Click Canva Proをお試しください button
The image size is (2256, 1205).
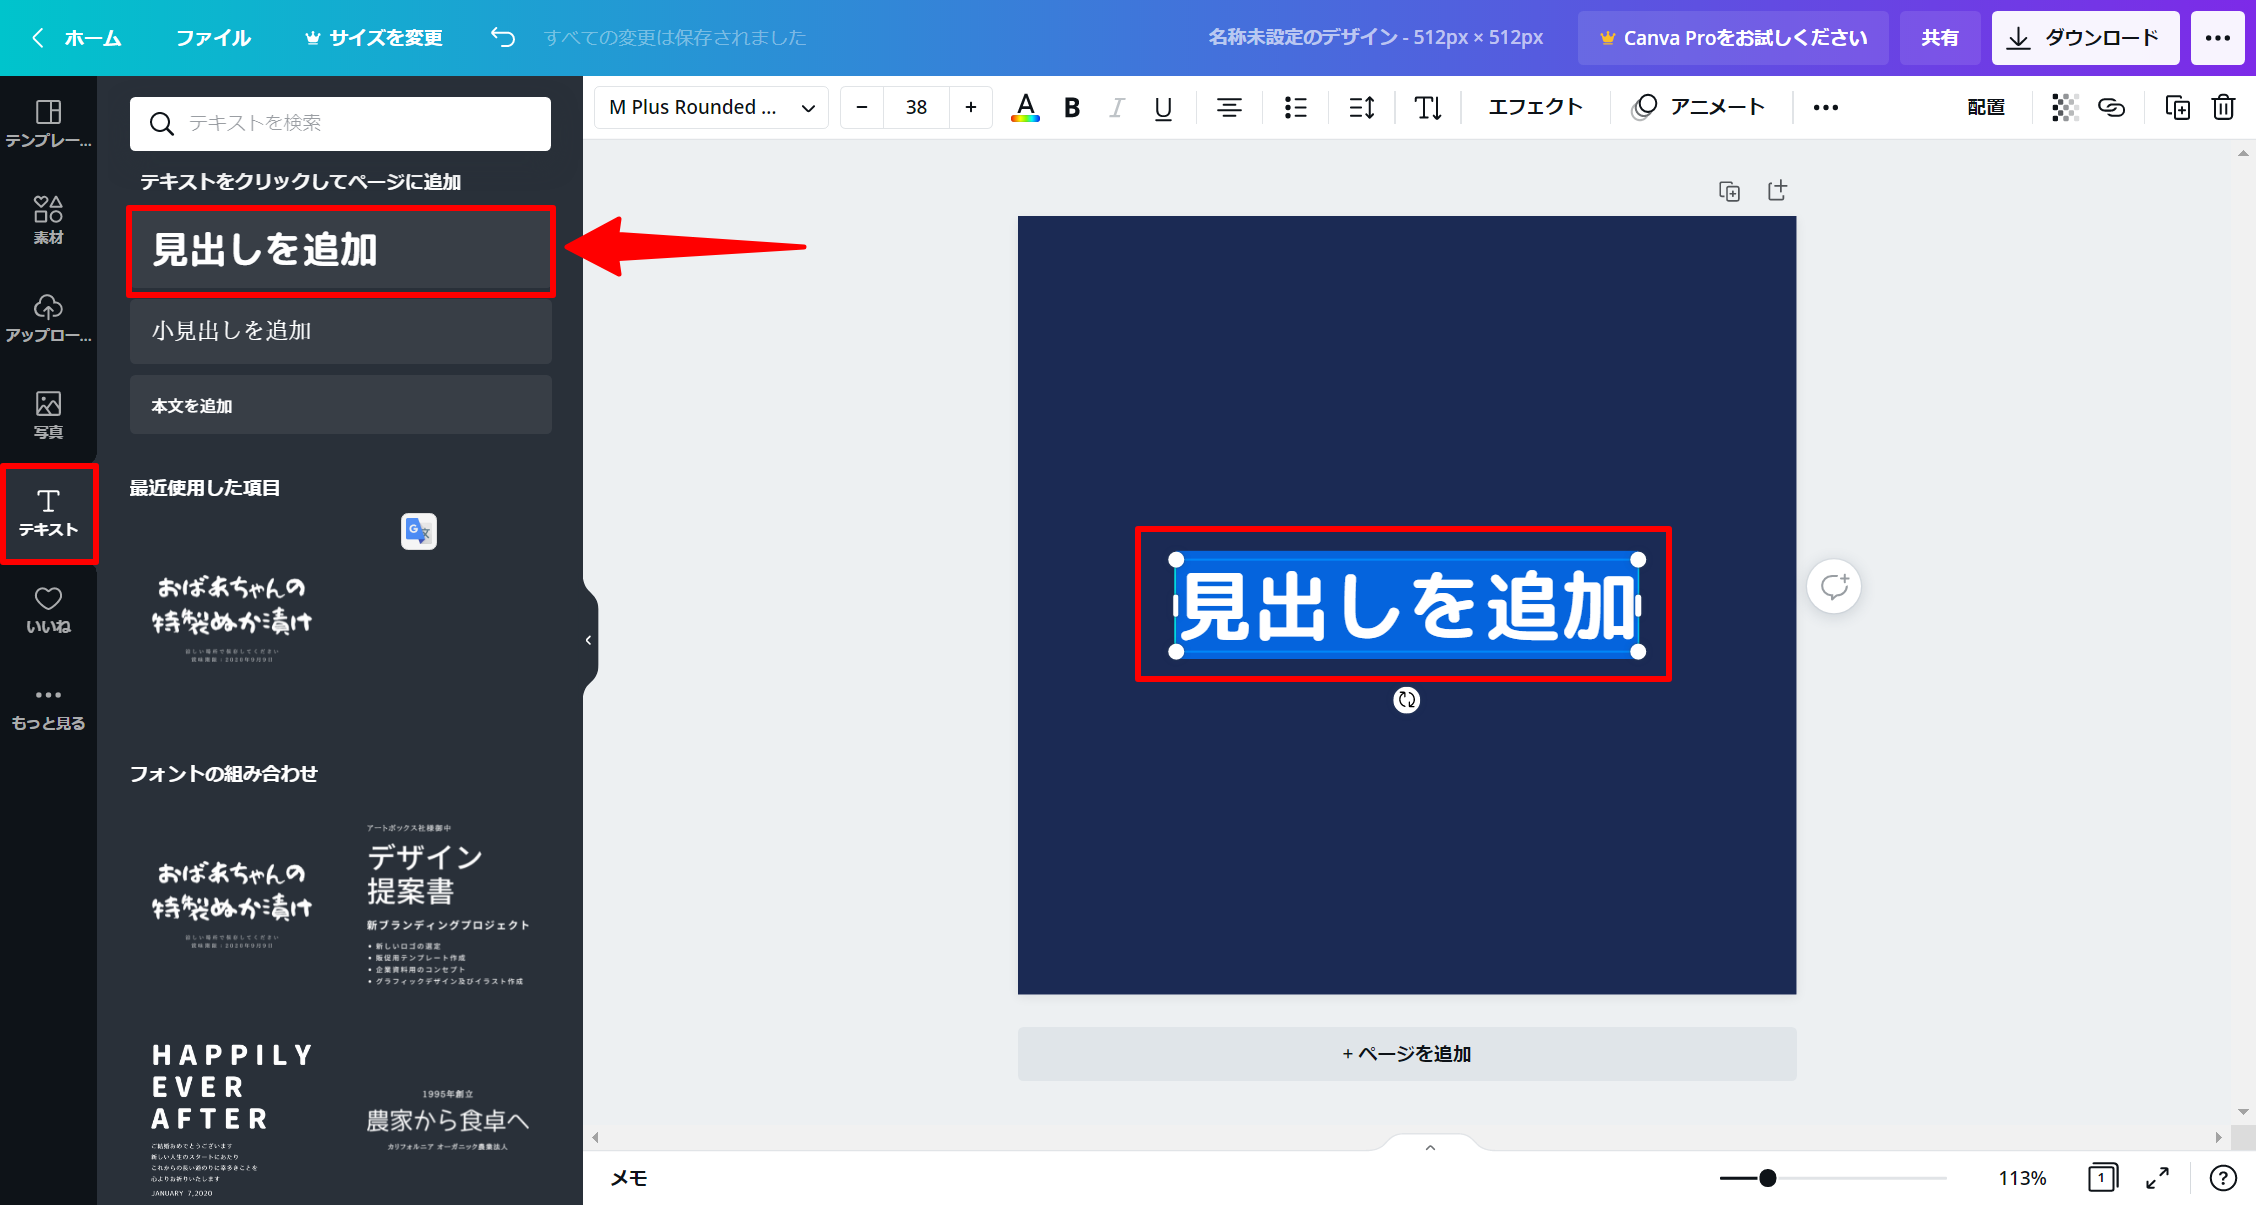[1733, 38]
